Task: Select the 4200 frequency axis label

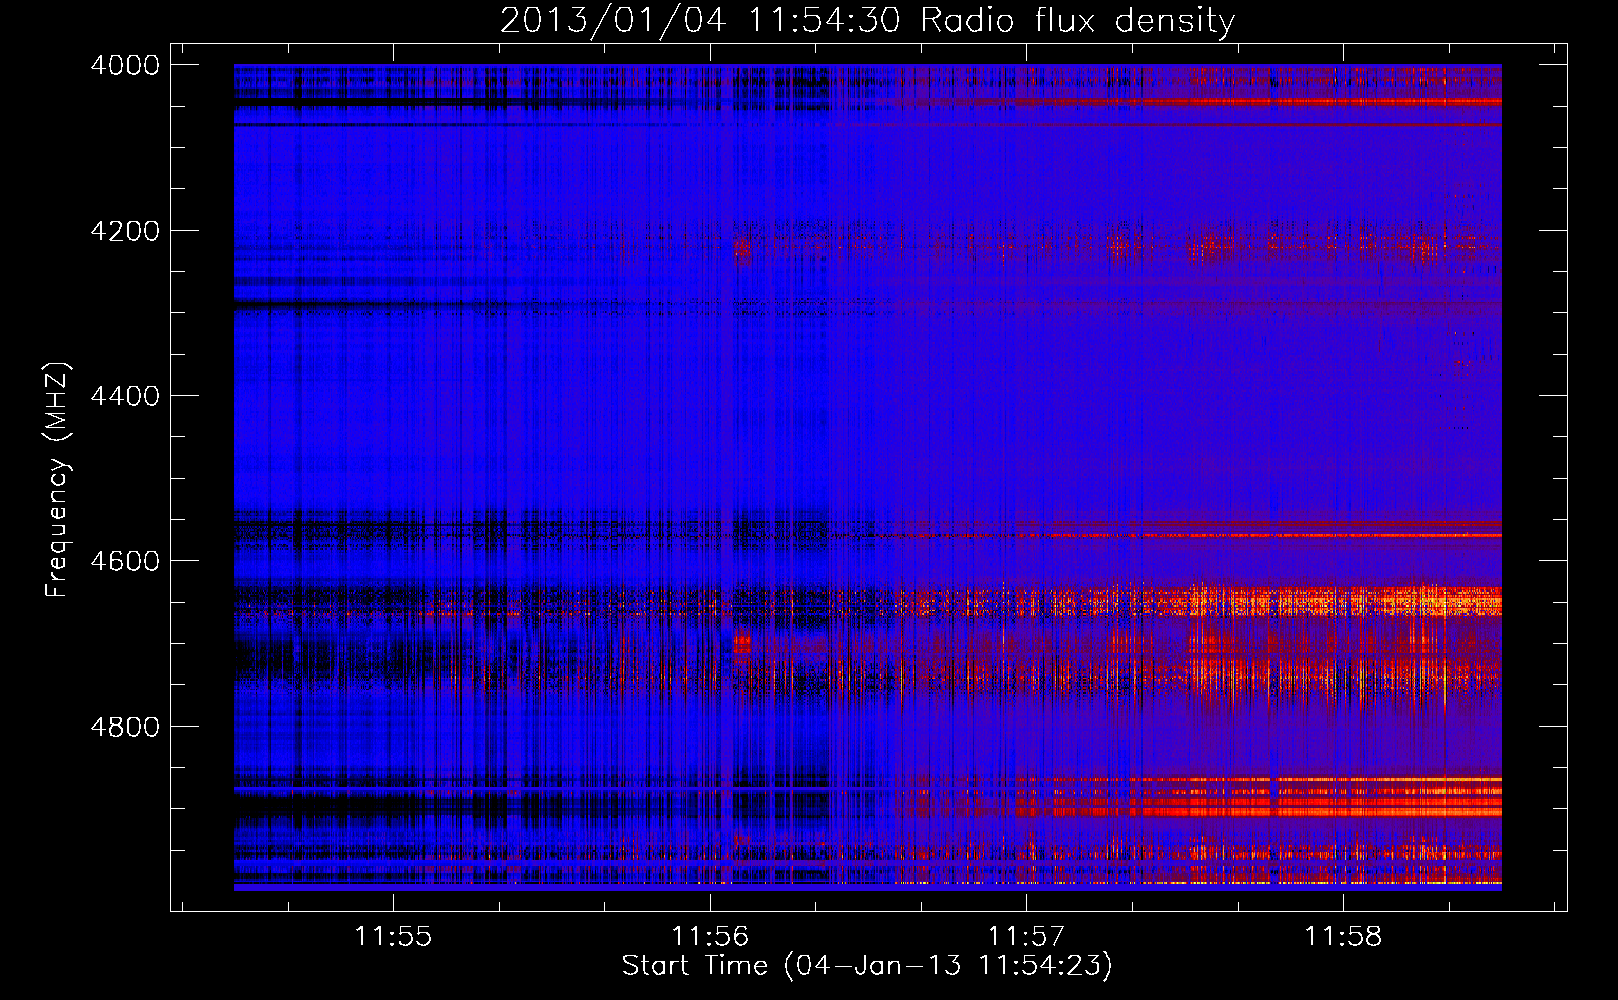Action: pyautogui.click(x=125, y=231)
